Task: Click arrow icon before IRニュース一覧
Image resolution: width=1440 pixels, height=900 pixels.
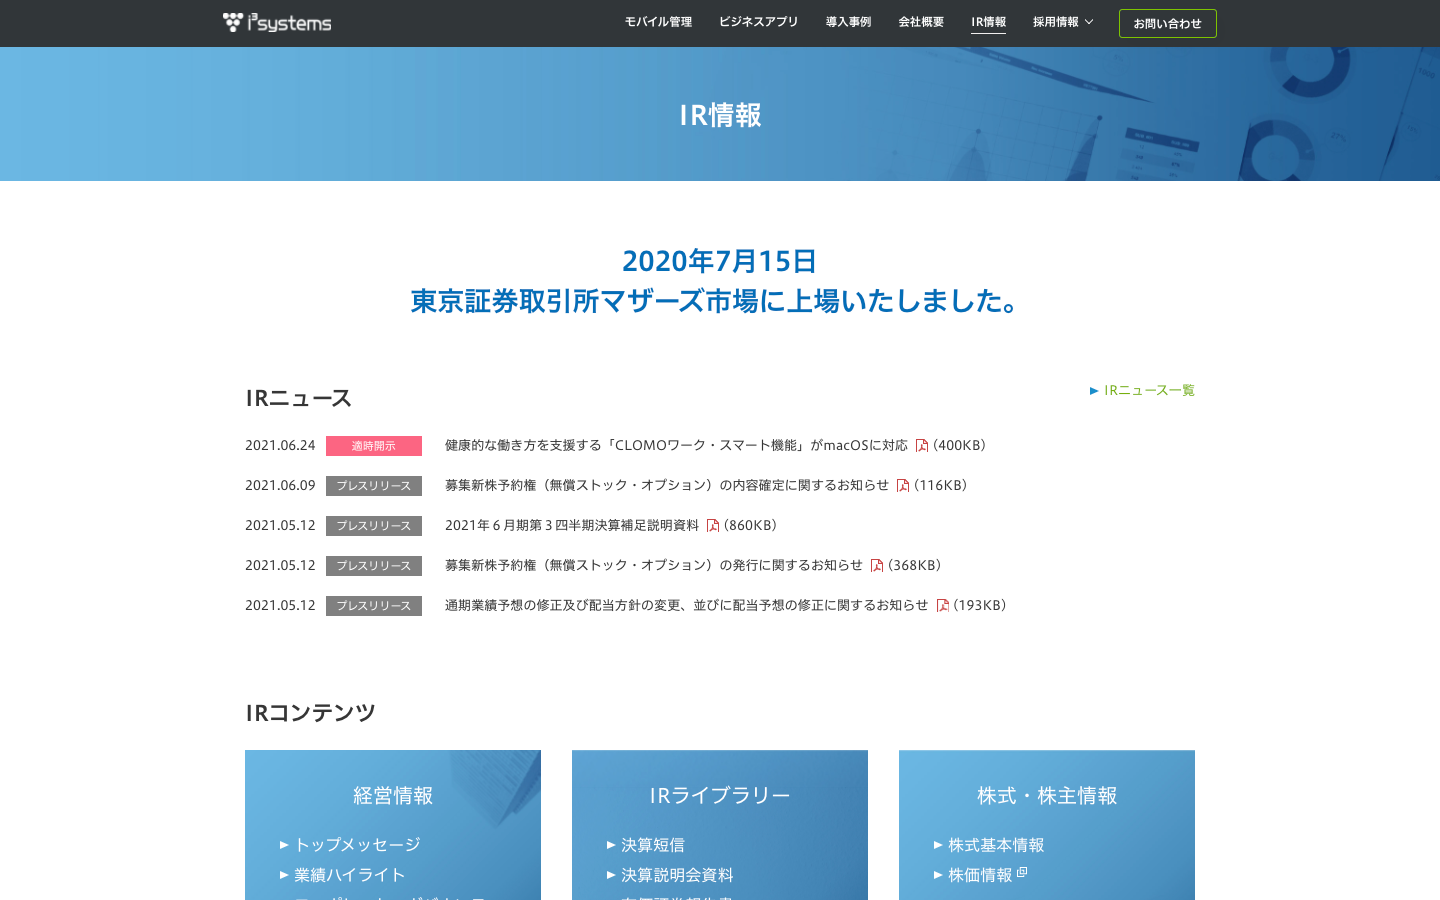Action: [x=1094, y=390]
